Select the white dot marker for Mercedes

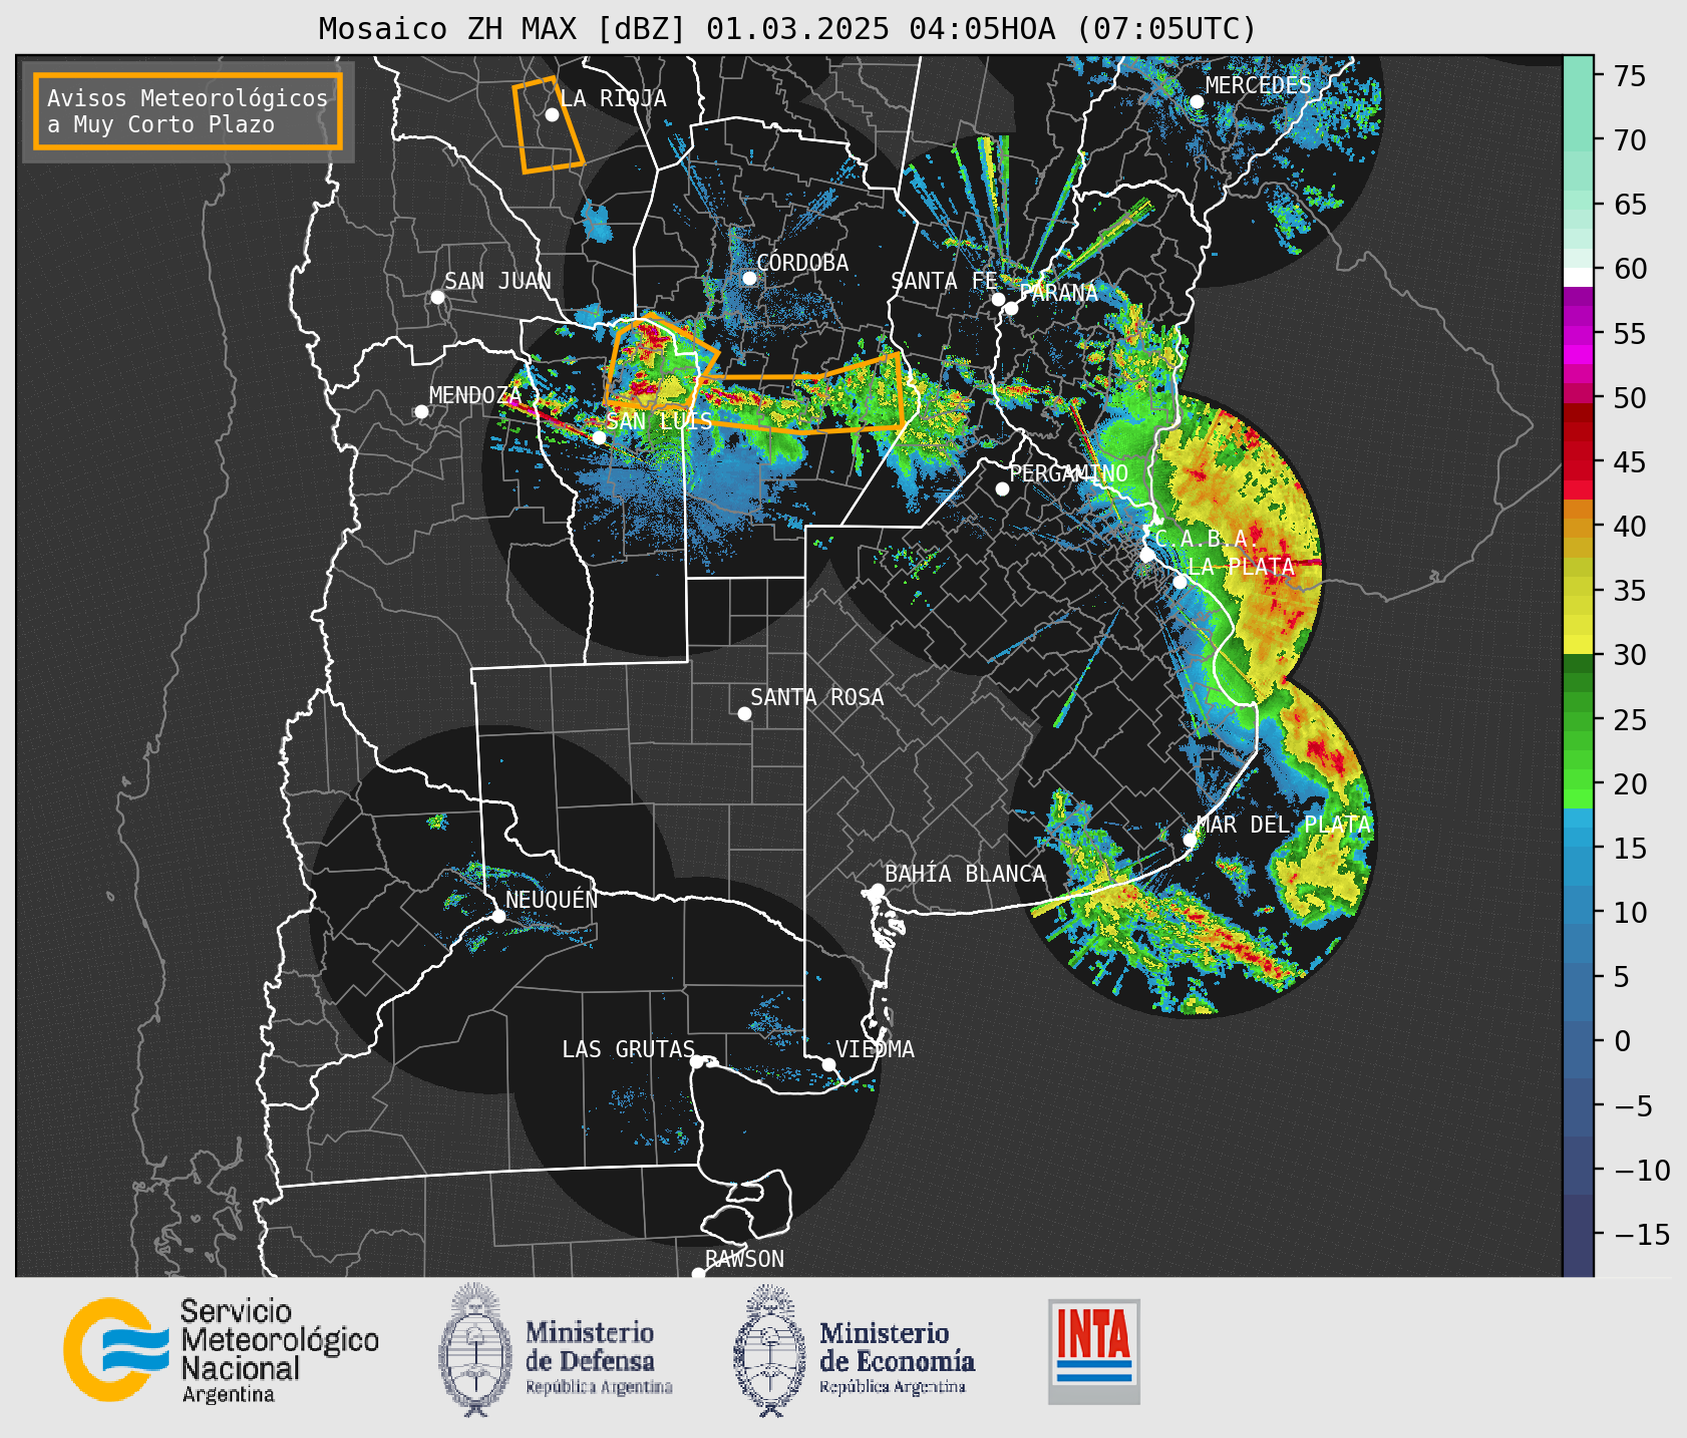[1196, 102]
